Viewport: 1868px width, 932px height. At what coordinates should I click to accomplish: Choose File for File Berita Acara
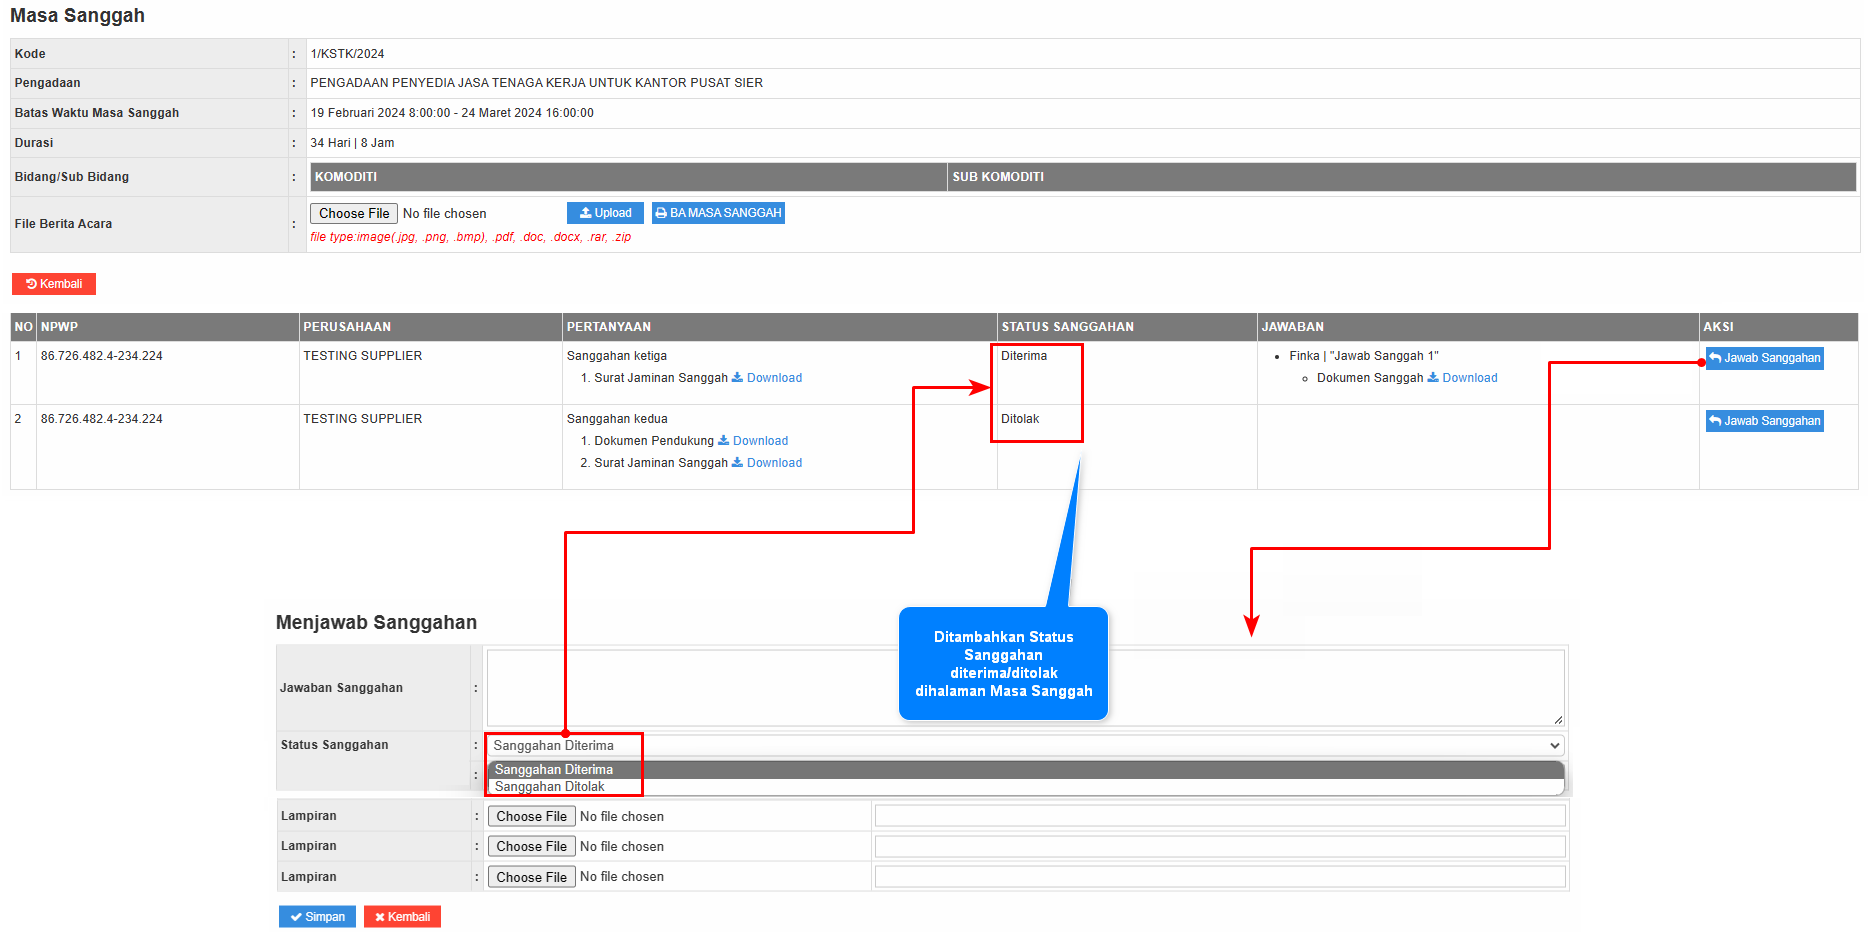click(354, 213)
